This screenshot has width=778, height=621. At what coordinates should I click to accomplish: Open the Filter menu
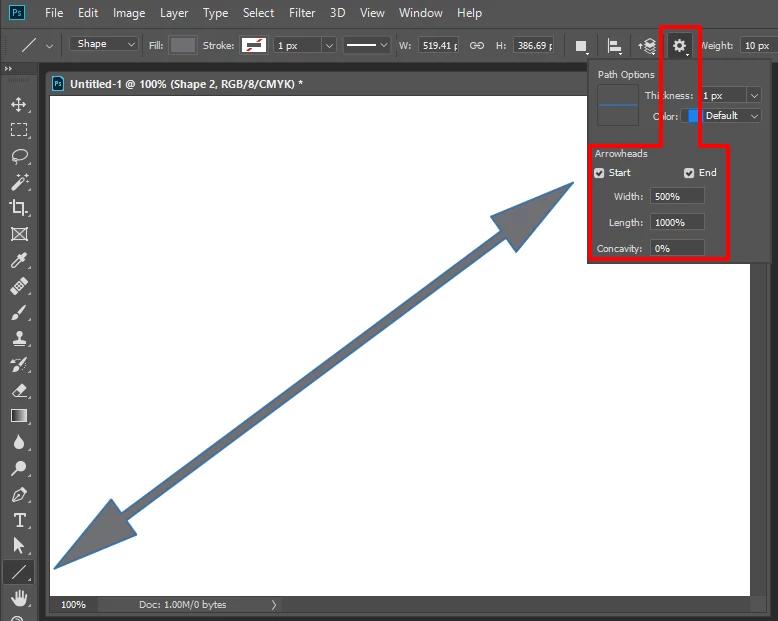pyautogui.click(x=302, y=13)
